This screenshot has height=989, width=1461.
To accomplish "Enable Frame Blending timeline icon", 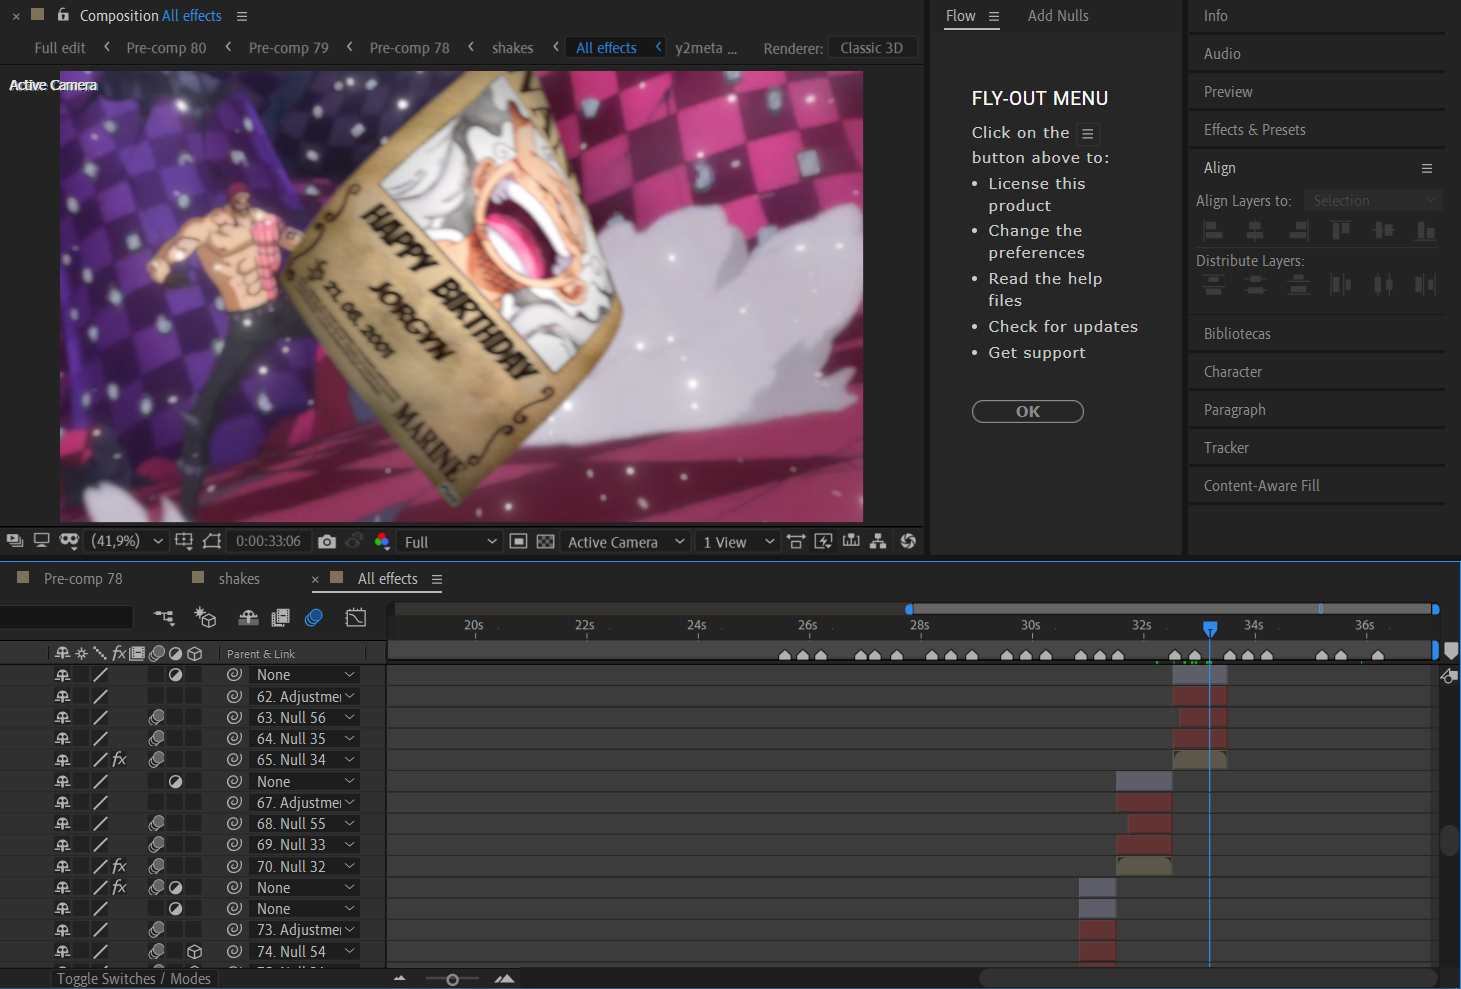I will pos(281,618).
